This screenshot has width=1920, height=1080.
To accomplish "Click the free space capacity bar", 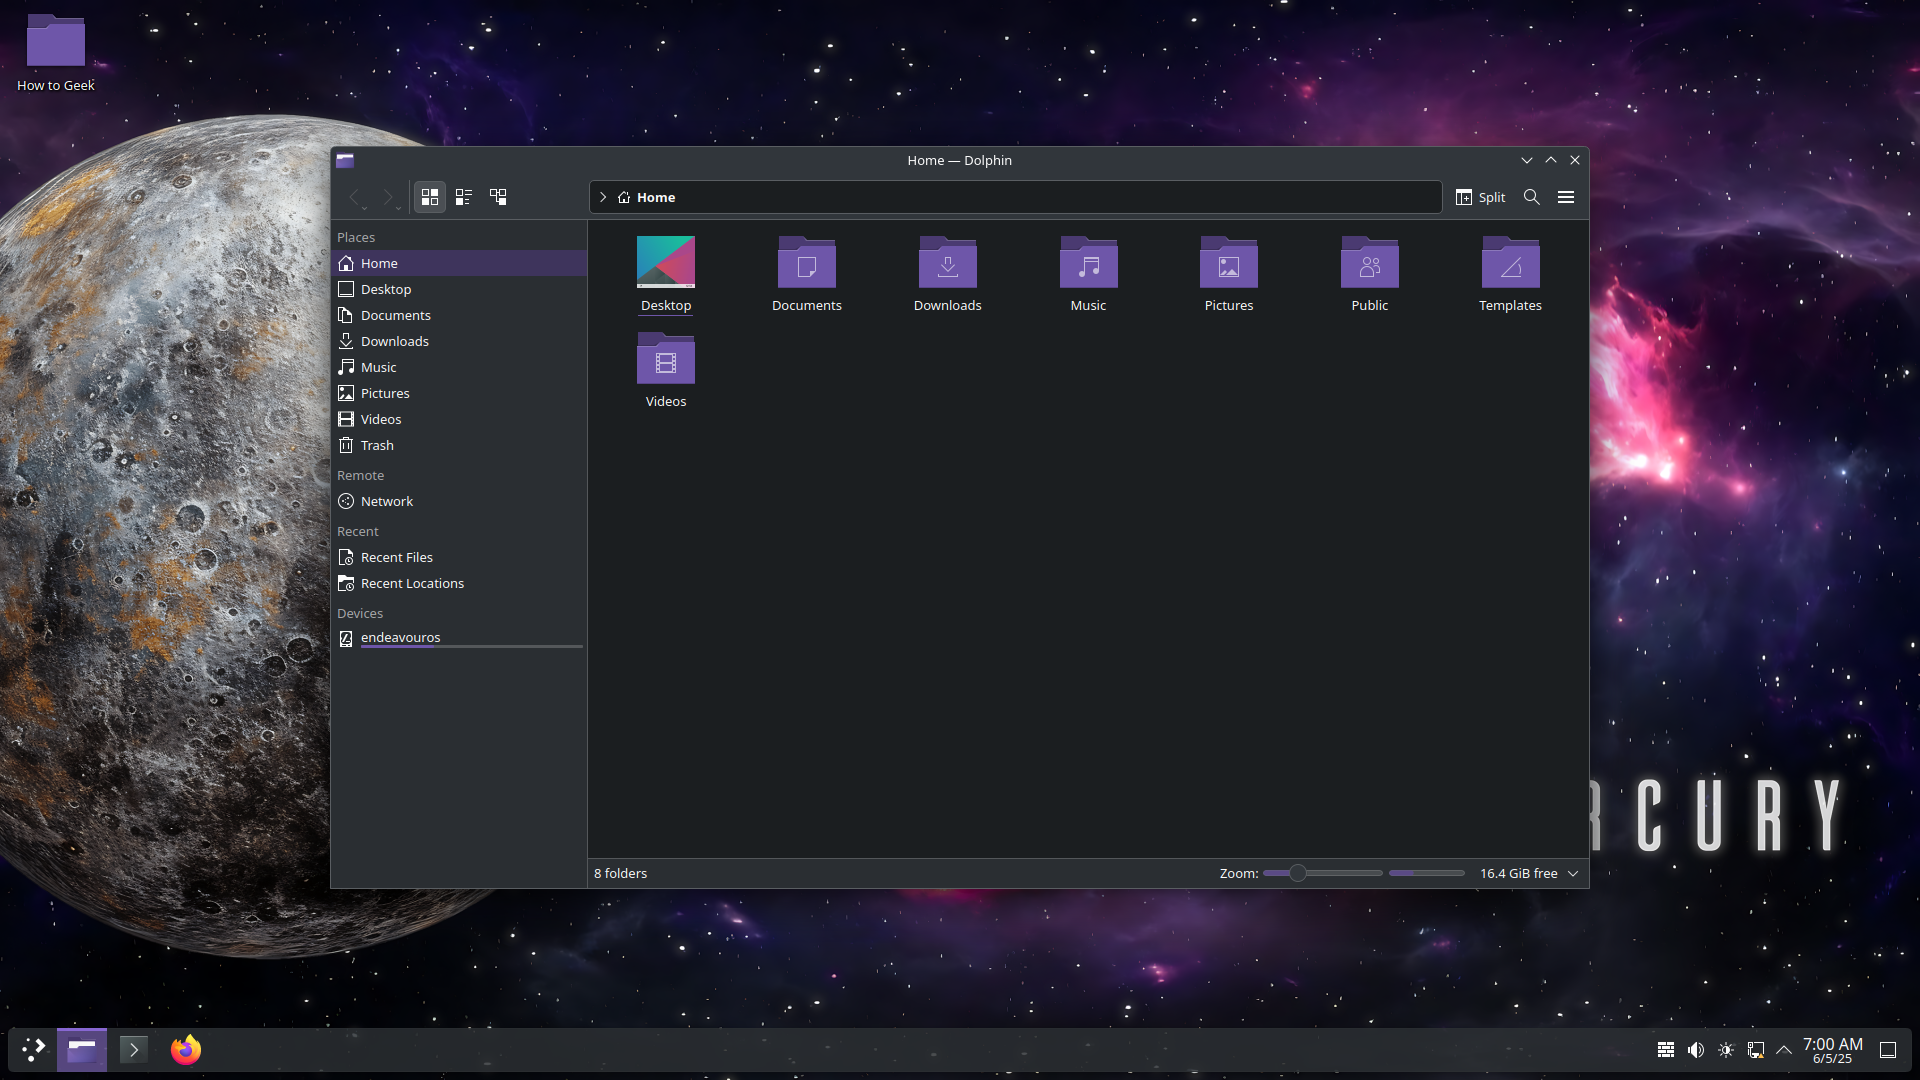I will (1427, 873).
